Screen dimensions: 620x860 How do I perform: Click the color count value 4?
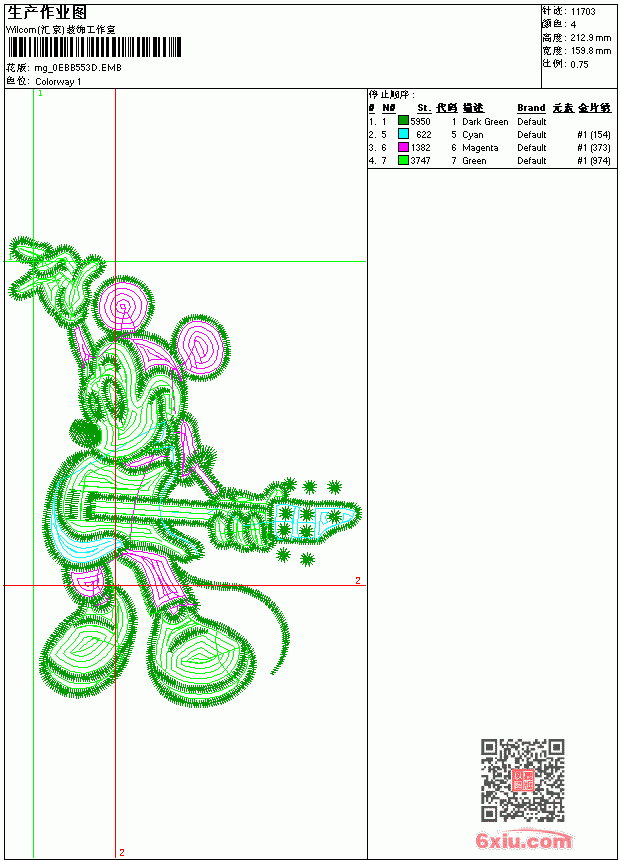(x=573, y=25)
